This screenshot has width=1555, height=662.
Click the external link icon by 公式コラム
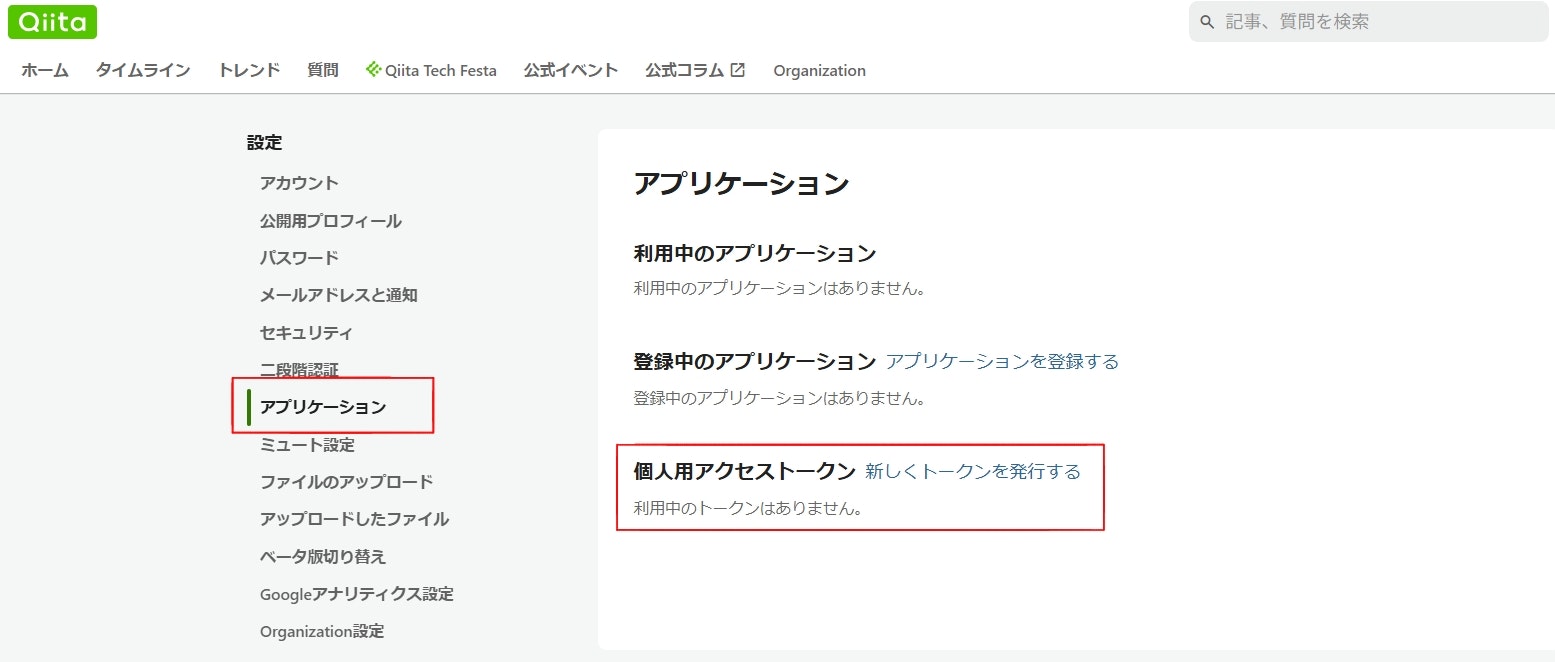tap(738, 70)
